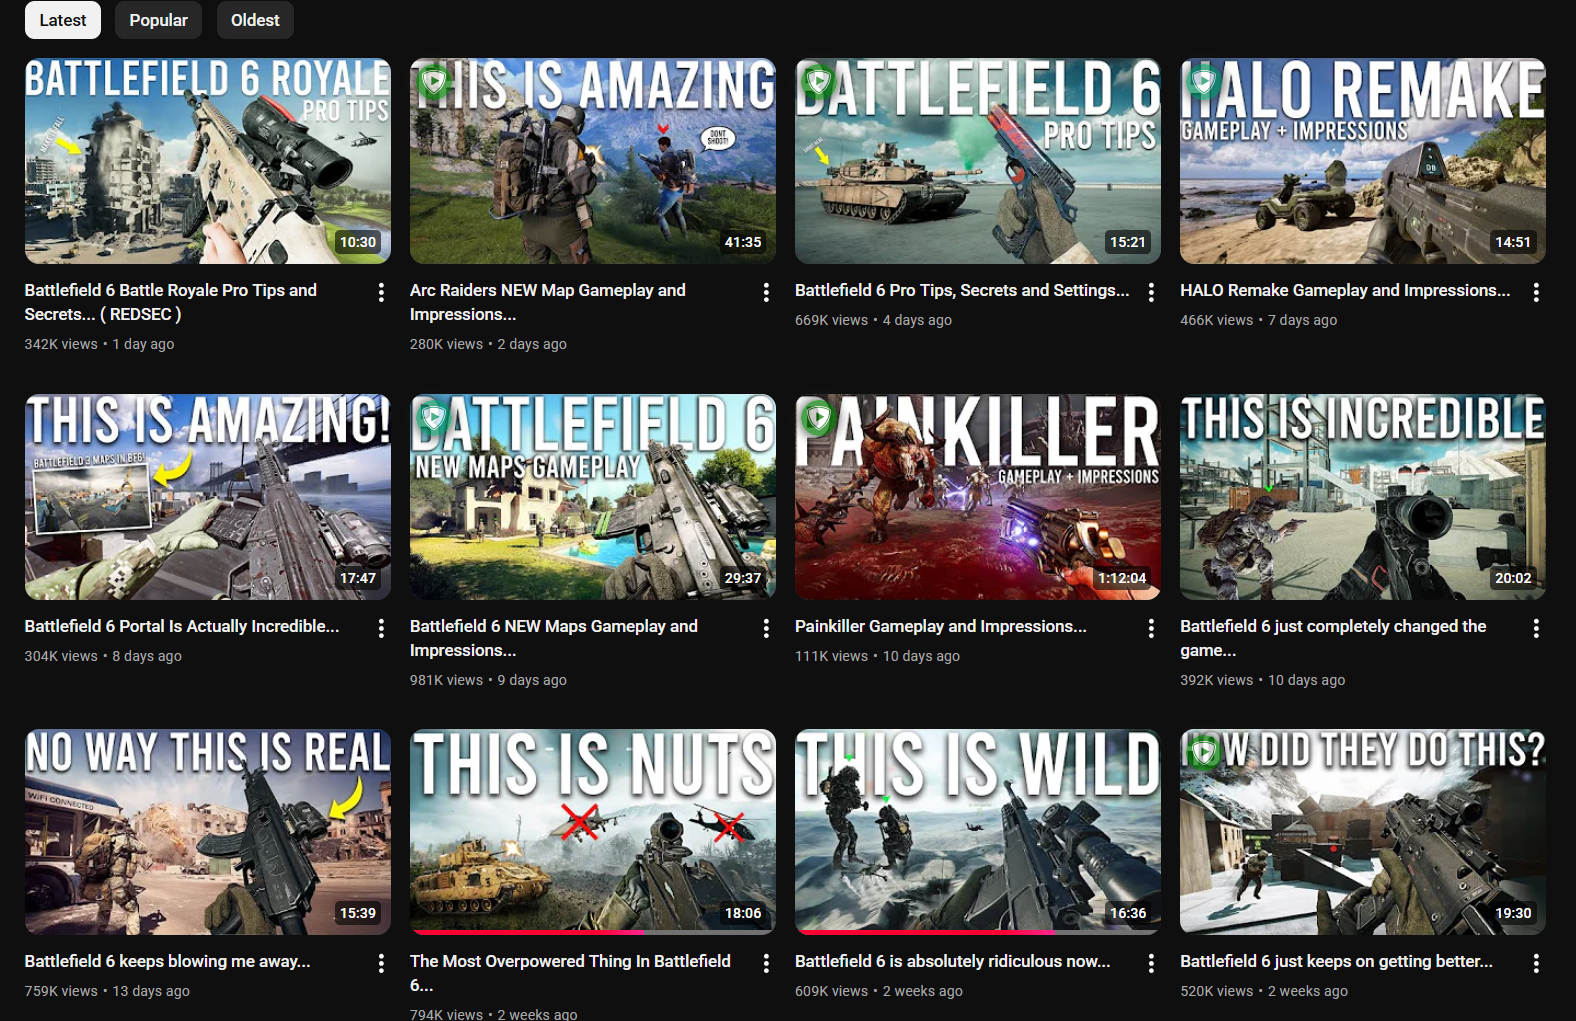The image size is (1576, 1021).
Task: Click the '392K views • 10 days ago' text
Action: pyautogui.click(x=1262, y=680)
